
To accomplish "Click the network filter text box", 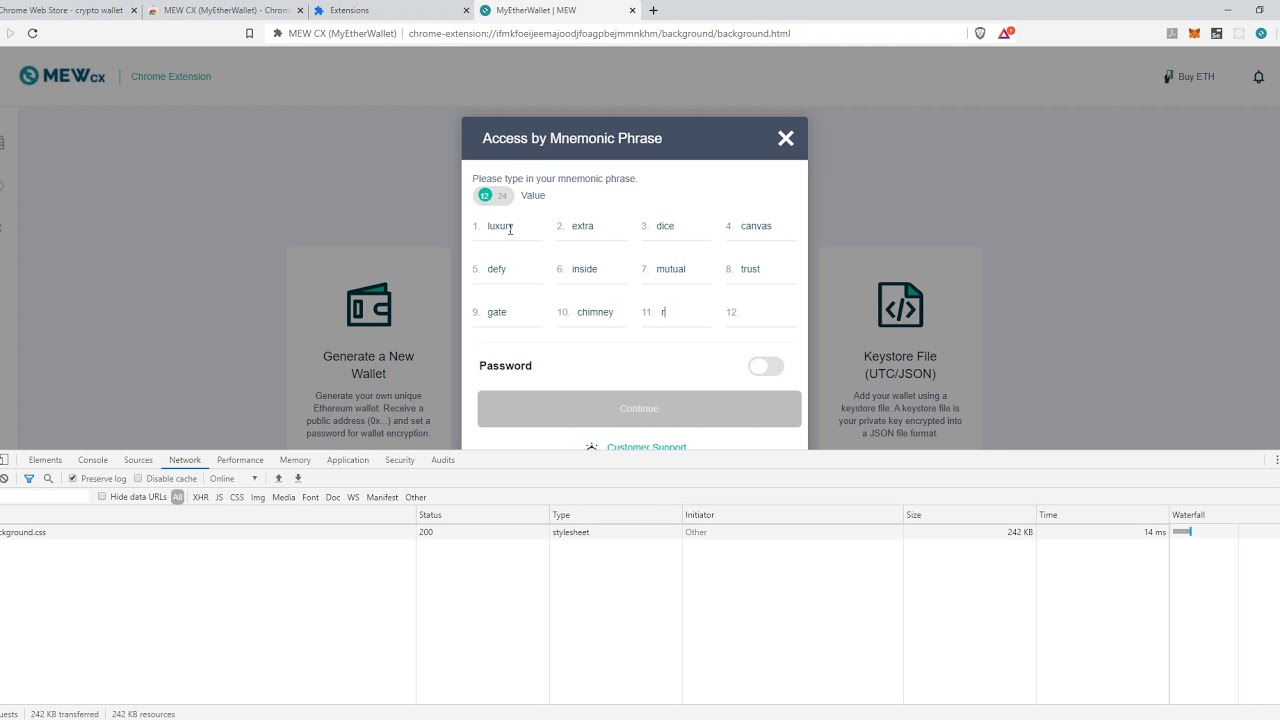I will pyautogui.click(x=45, y=497).
